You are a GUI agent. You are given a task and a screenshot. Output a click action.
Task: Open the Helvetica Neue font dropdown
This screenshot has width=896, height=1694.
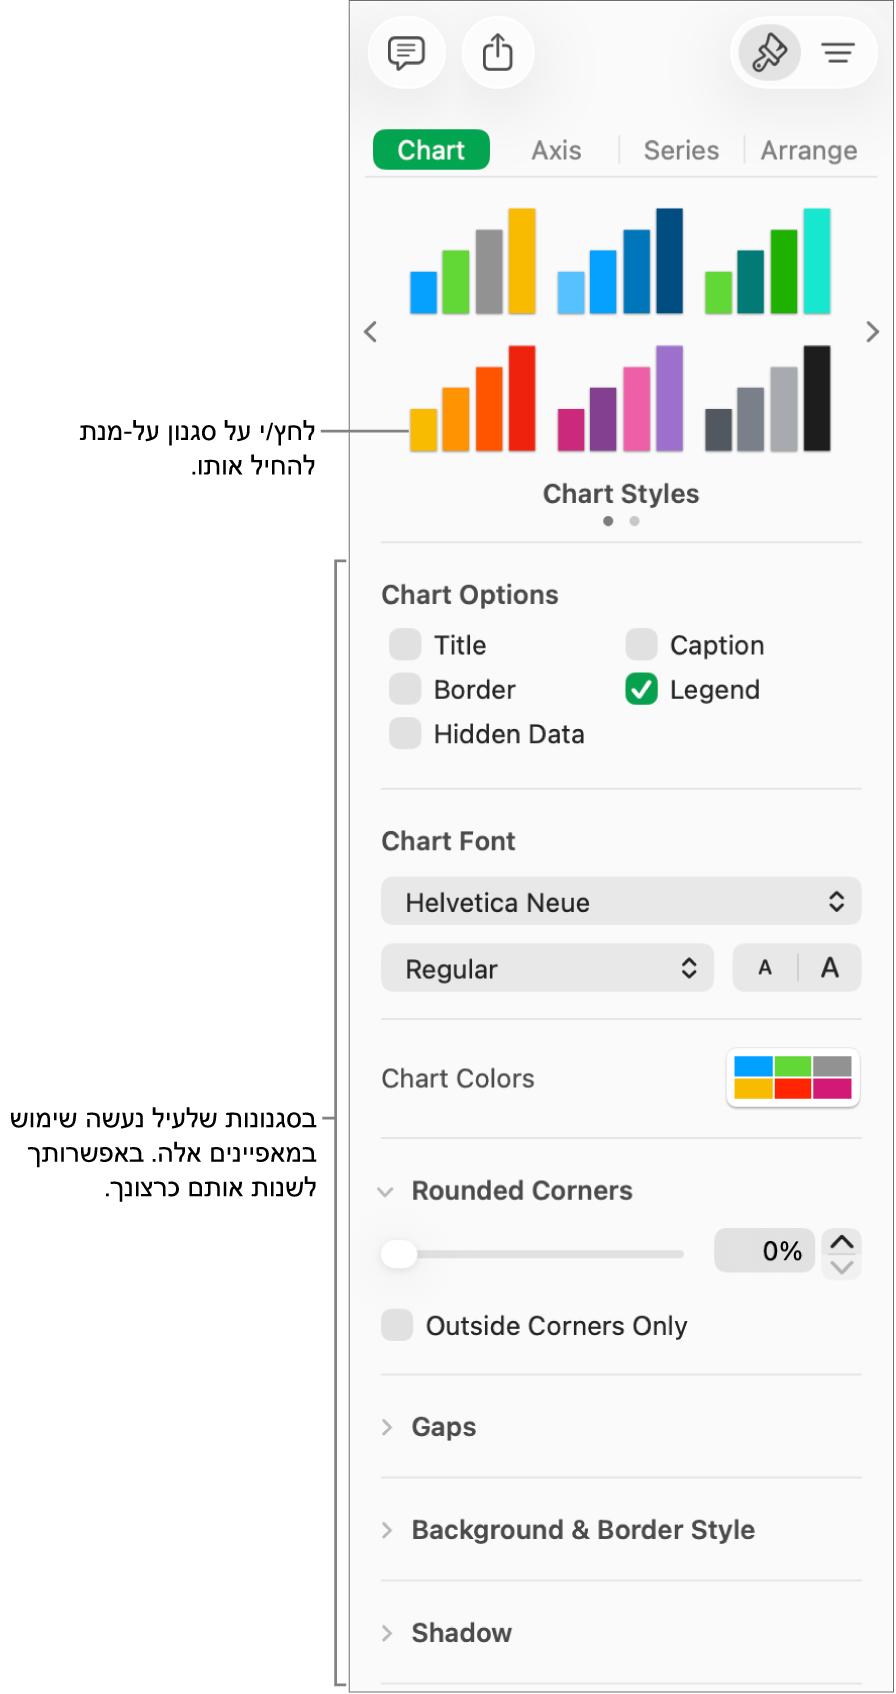coord(621,902)
